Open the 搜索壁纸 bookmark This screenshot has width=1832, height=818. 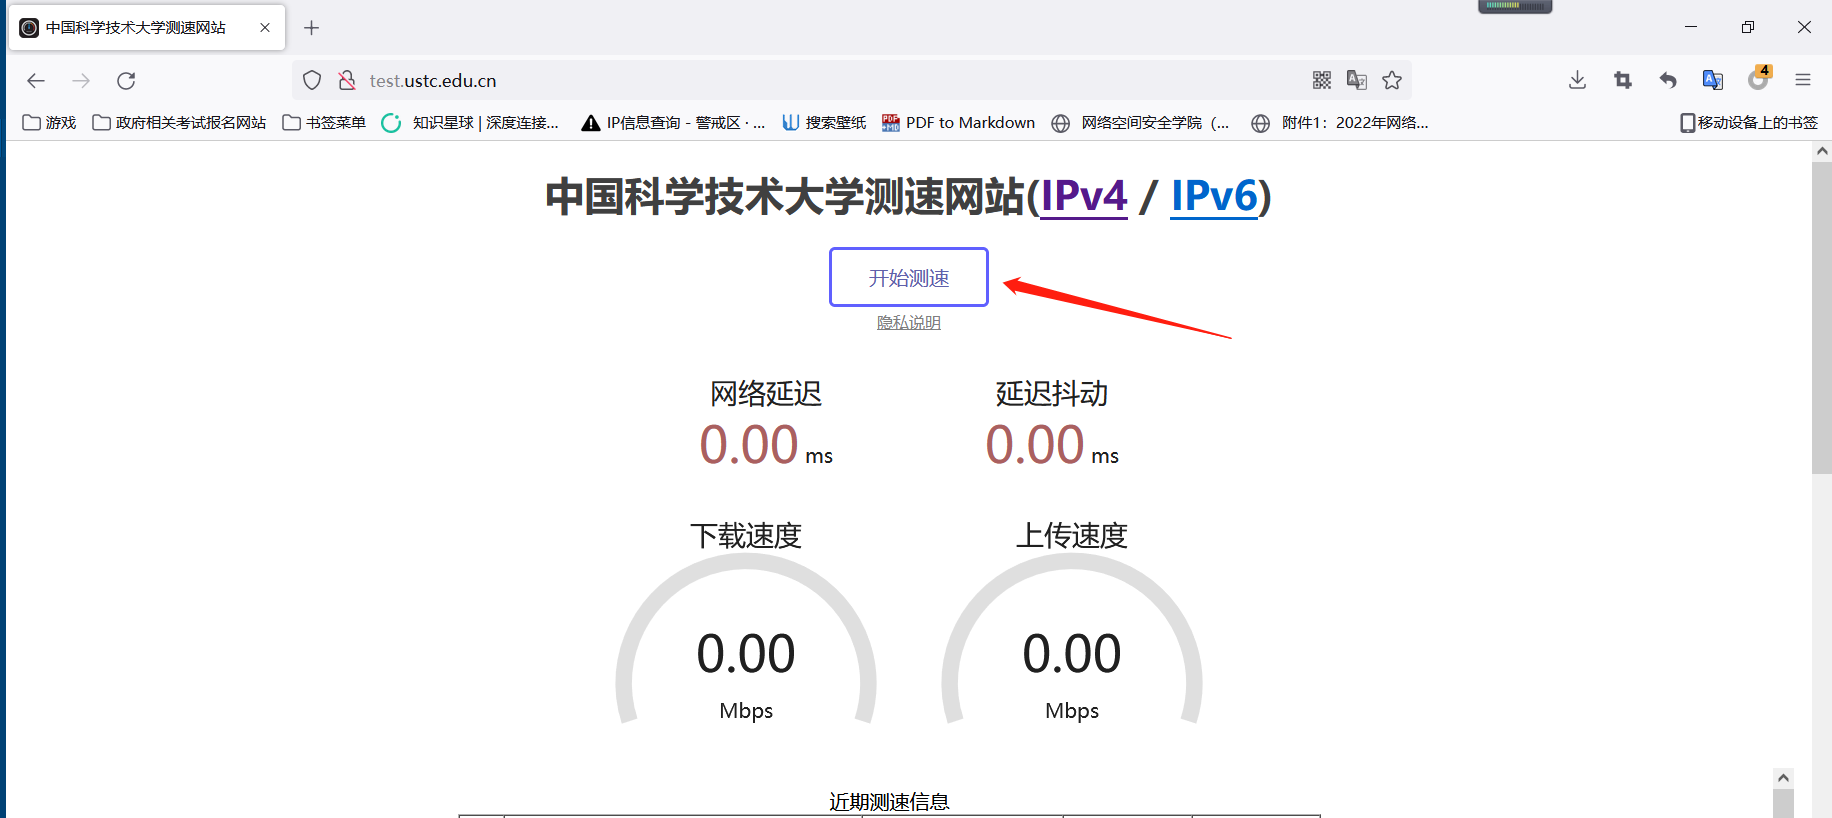[x=824, y=122]
